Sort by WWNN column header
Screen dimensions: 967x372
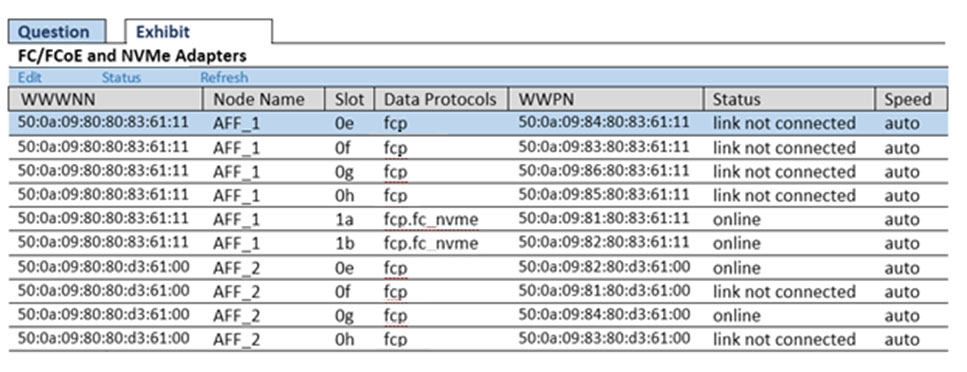[106, 99]
